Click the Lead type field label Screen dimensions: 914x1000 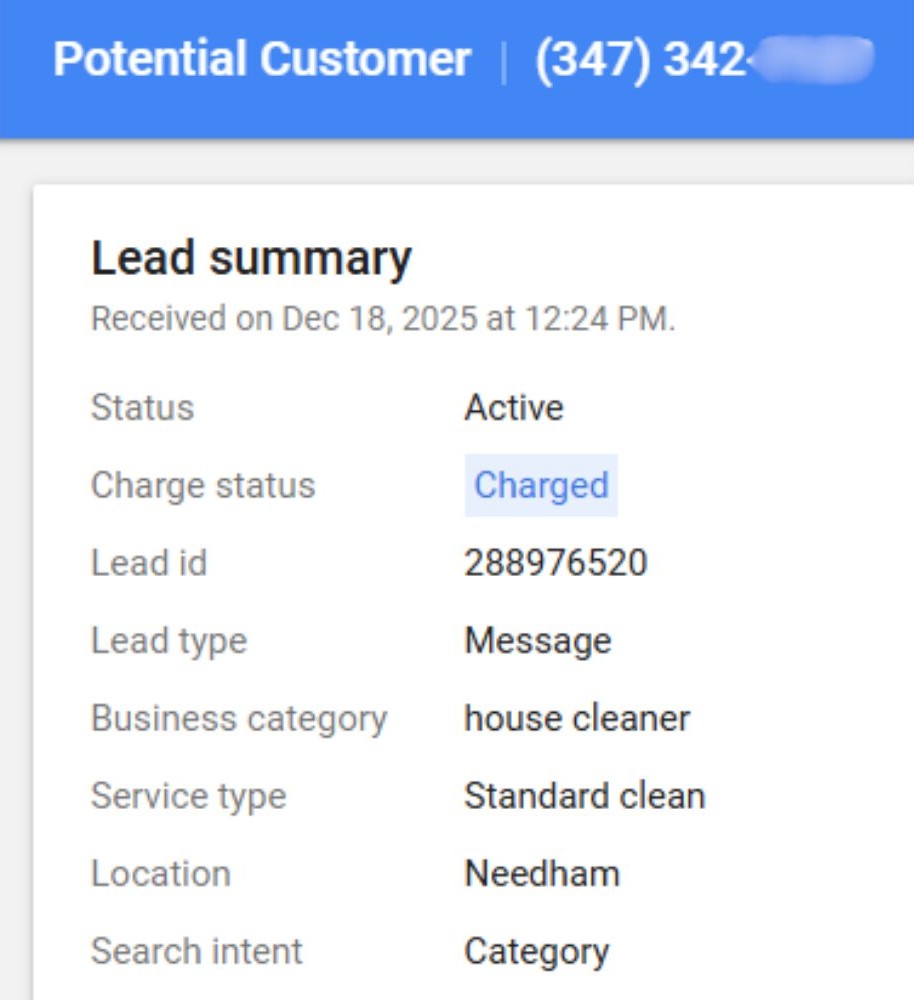coord(169,641)
